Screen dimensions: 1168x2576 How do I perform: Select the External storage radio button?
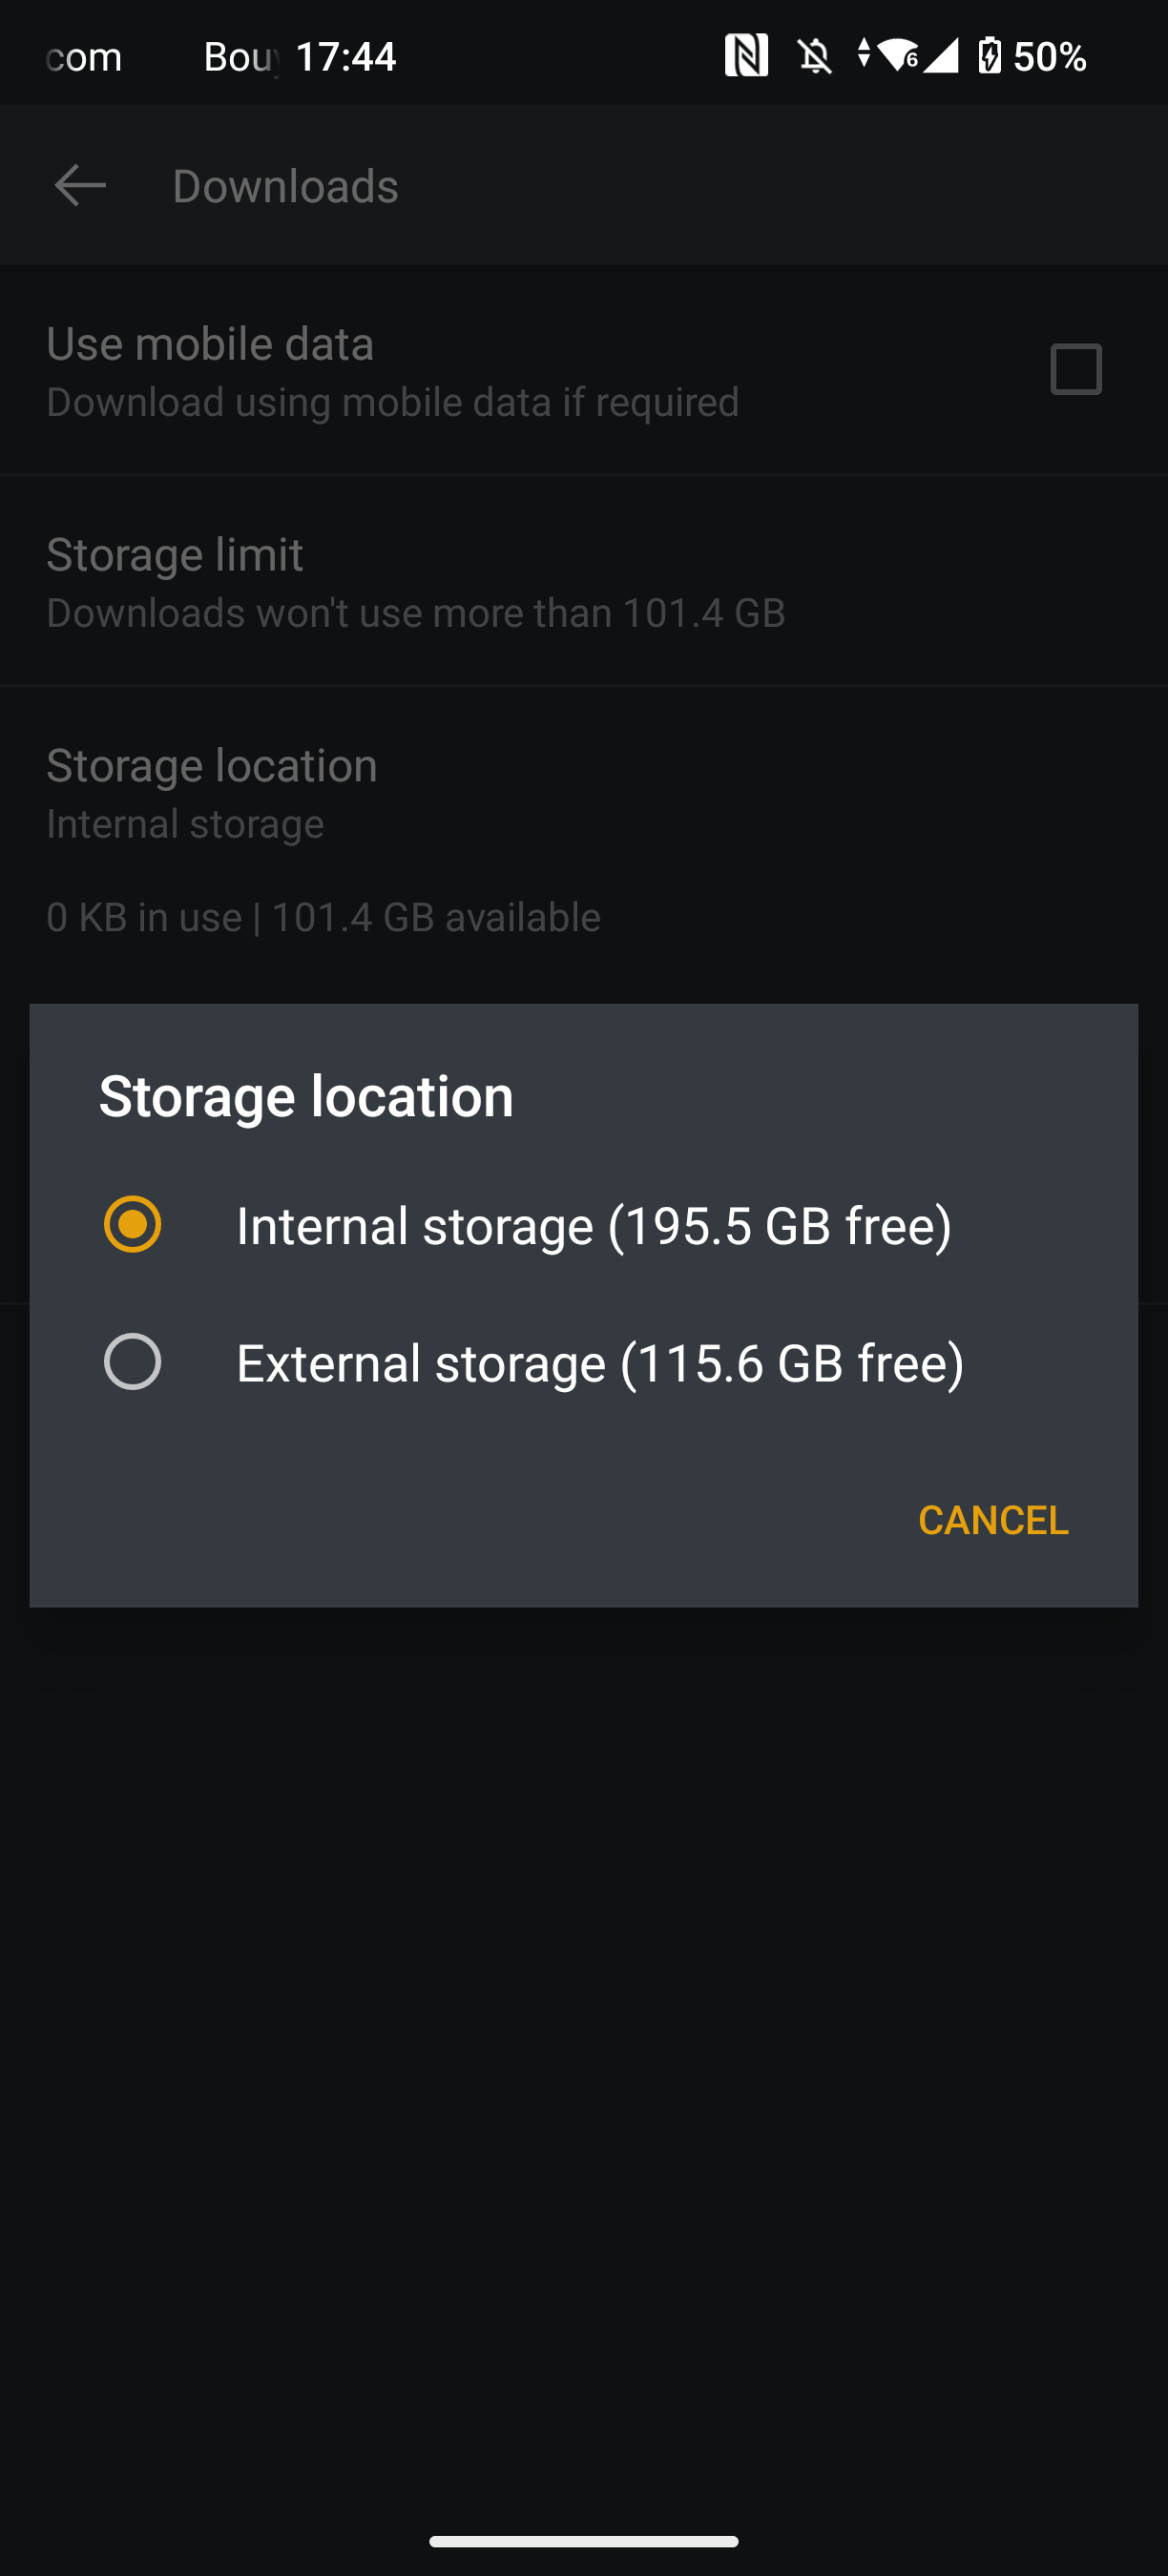[133, 1362]
